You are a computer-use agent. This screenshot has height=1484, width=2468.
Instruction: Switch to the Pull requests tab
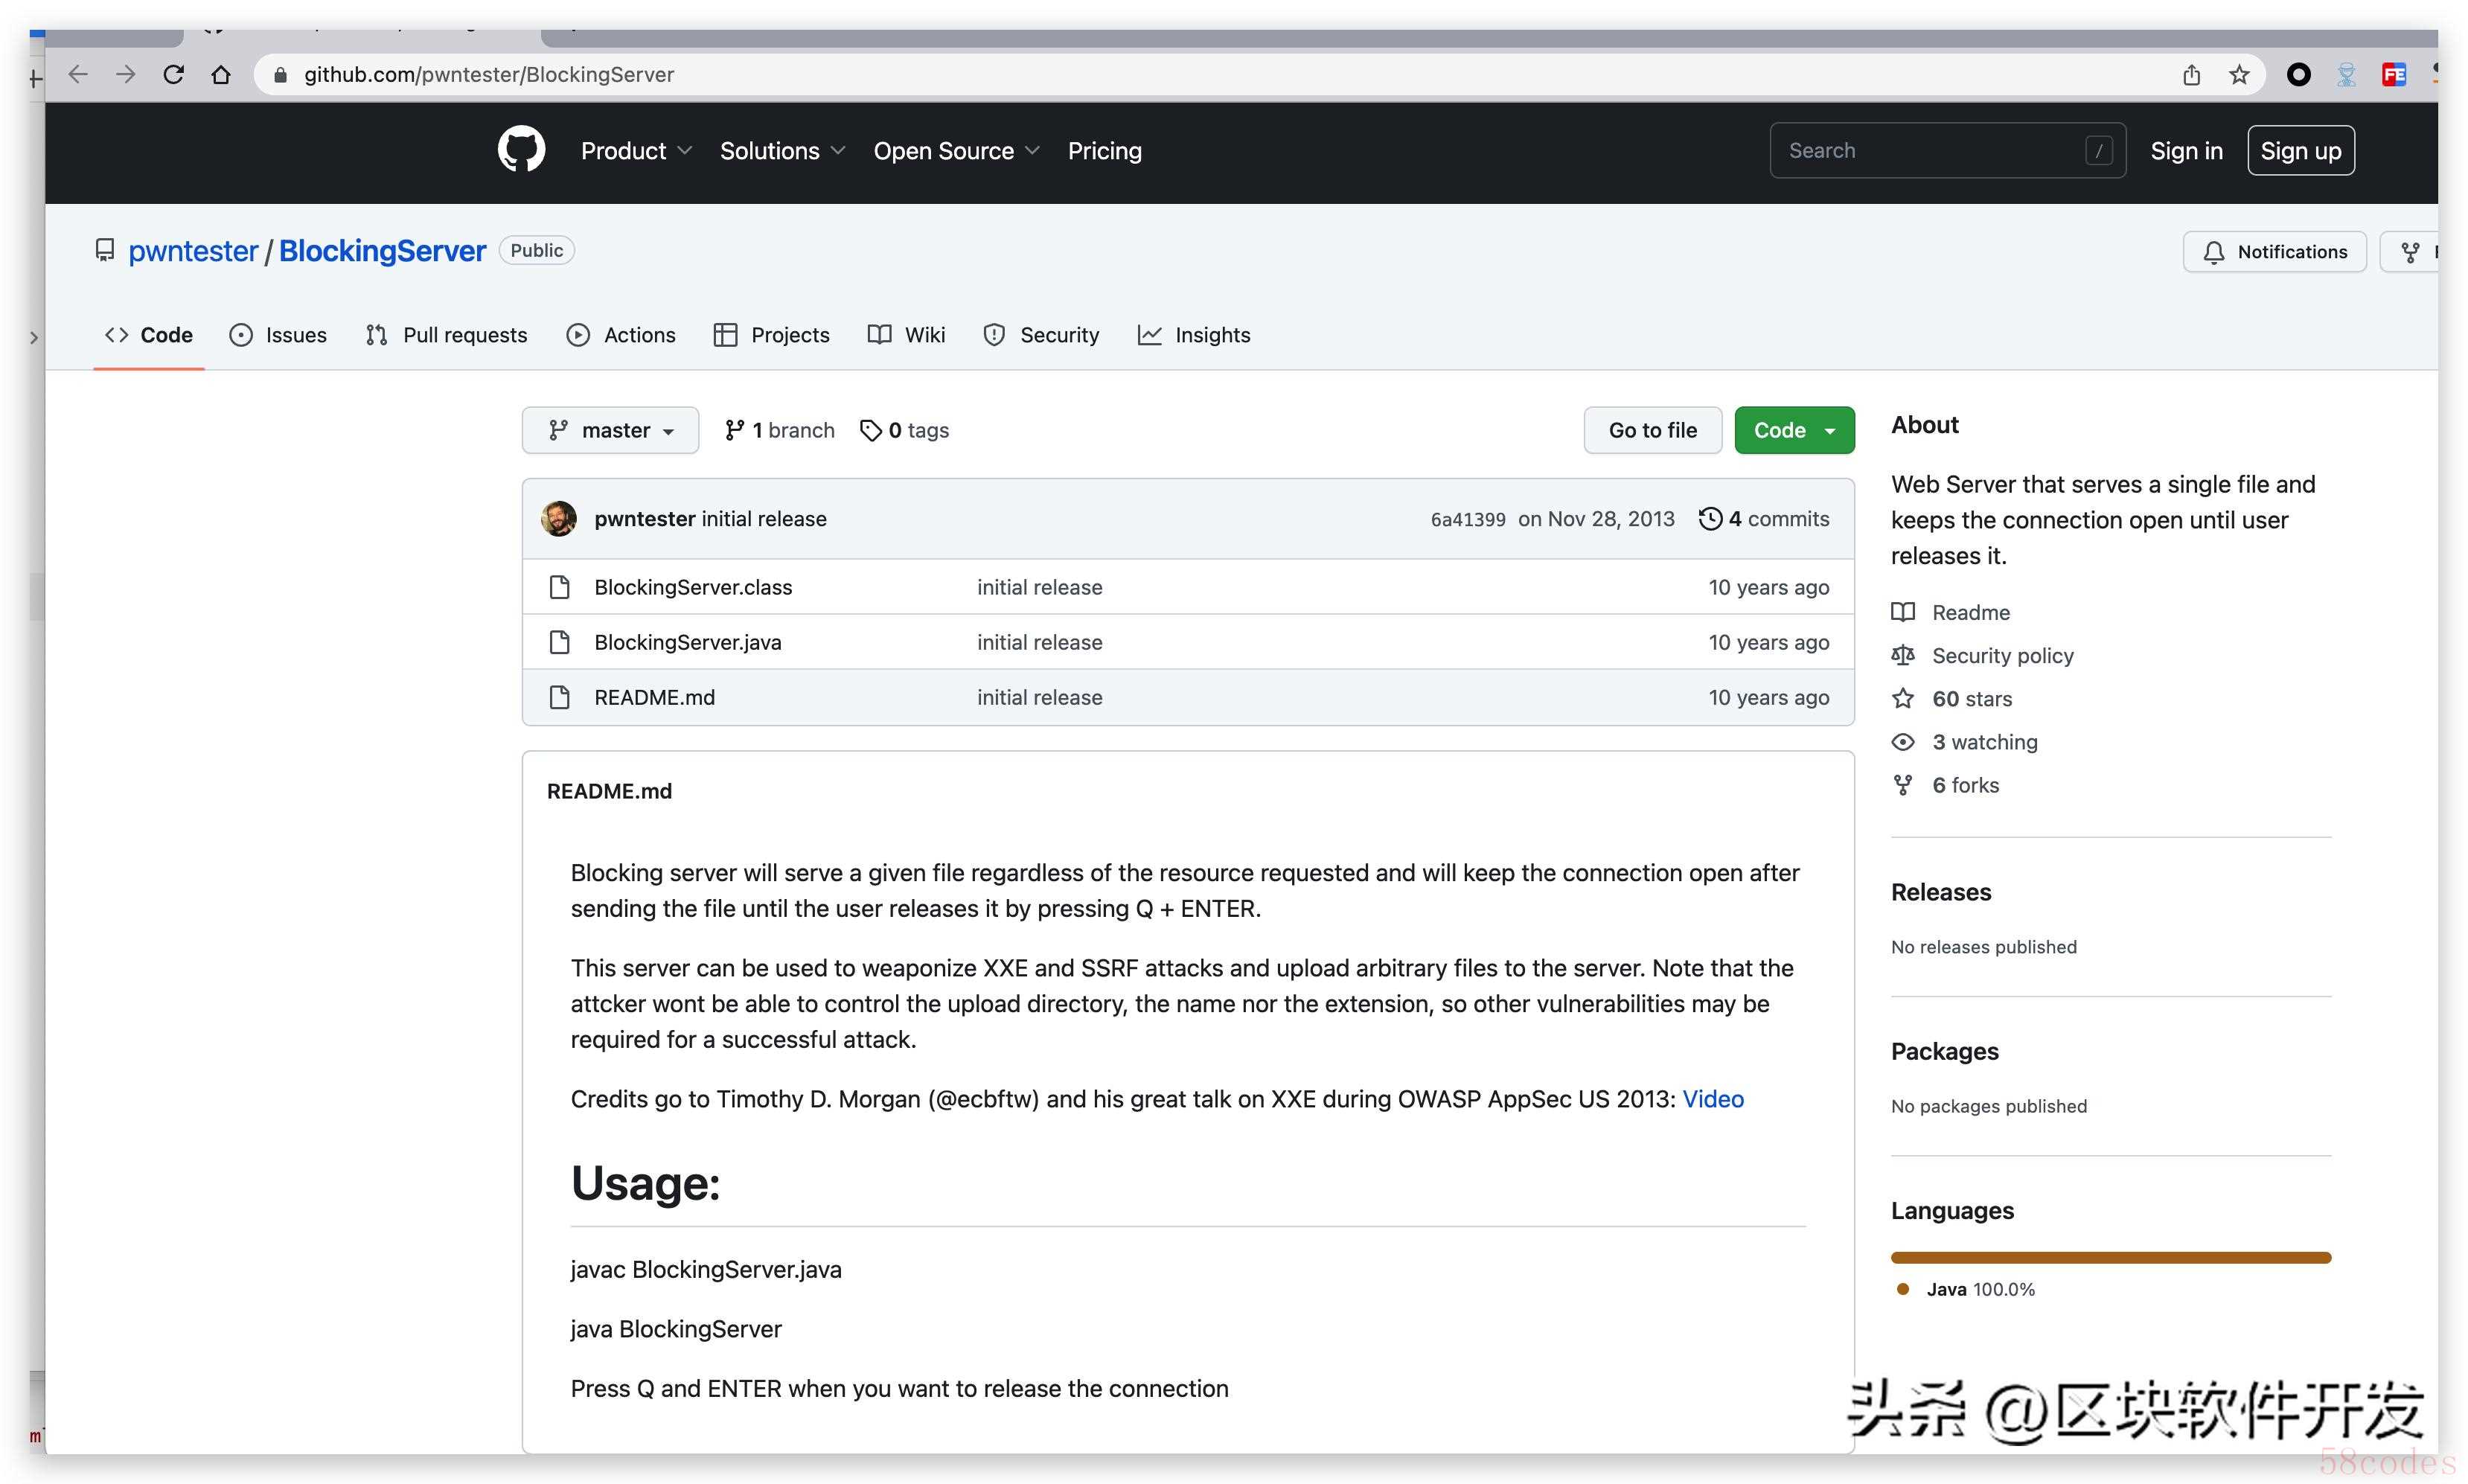(x=446, y=335)
